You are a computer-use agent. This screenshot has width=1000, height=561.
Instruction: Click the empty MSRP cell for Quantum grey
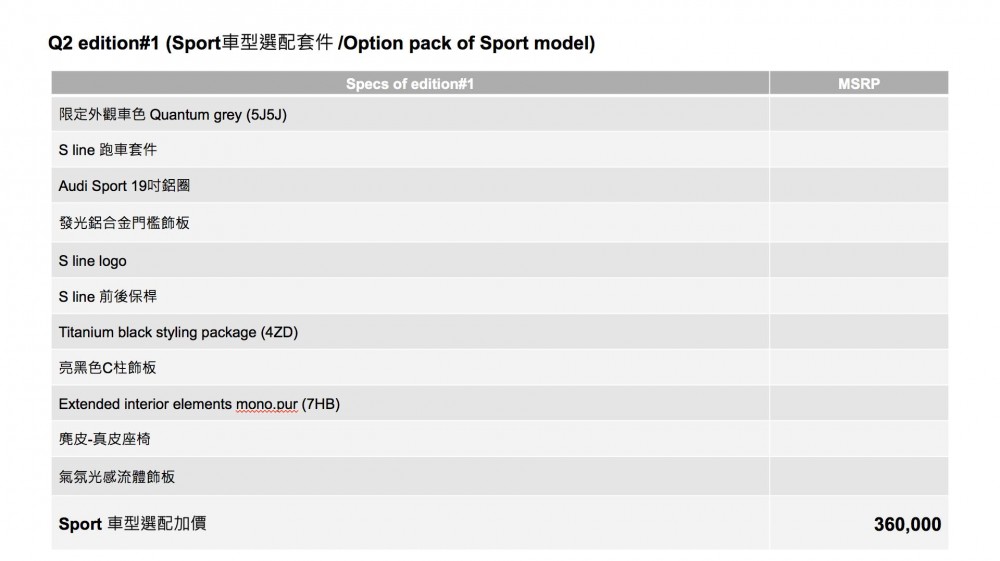coord(858,114)
